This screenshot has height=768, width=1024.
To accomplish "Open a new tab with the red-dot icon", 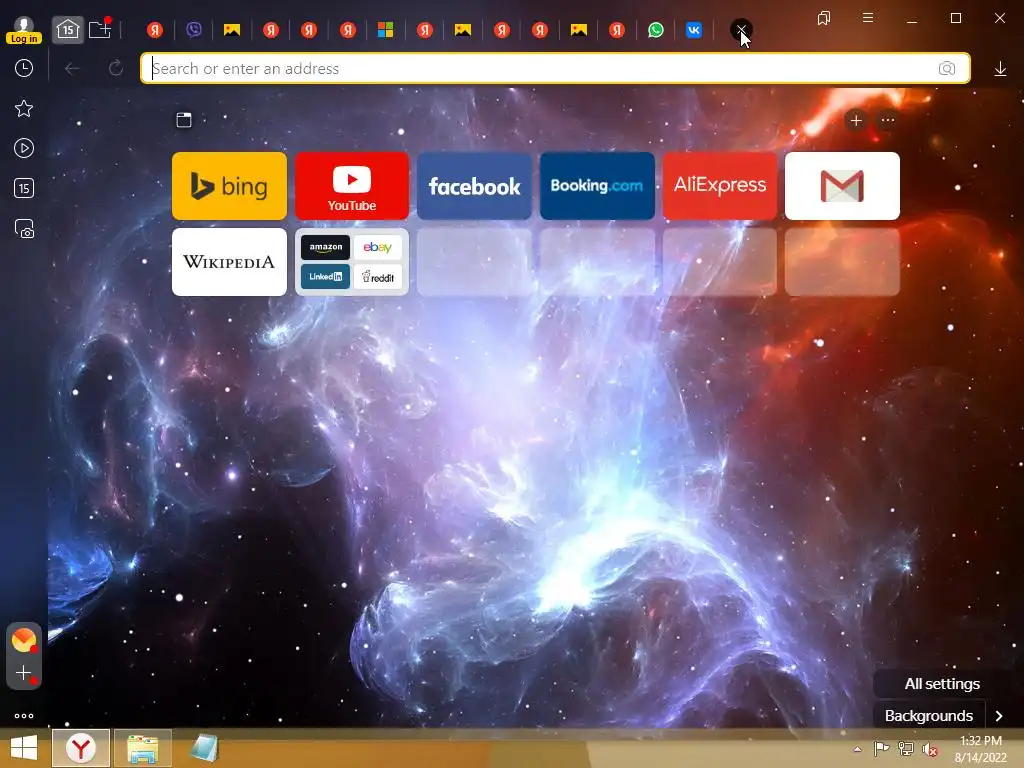I will tap(100, 29).
